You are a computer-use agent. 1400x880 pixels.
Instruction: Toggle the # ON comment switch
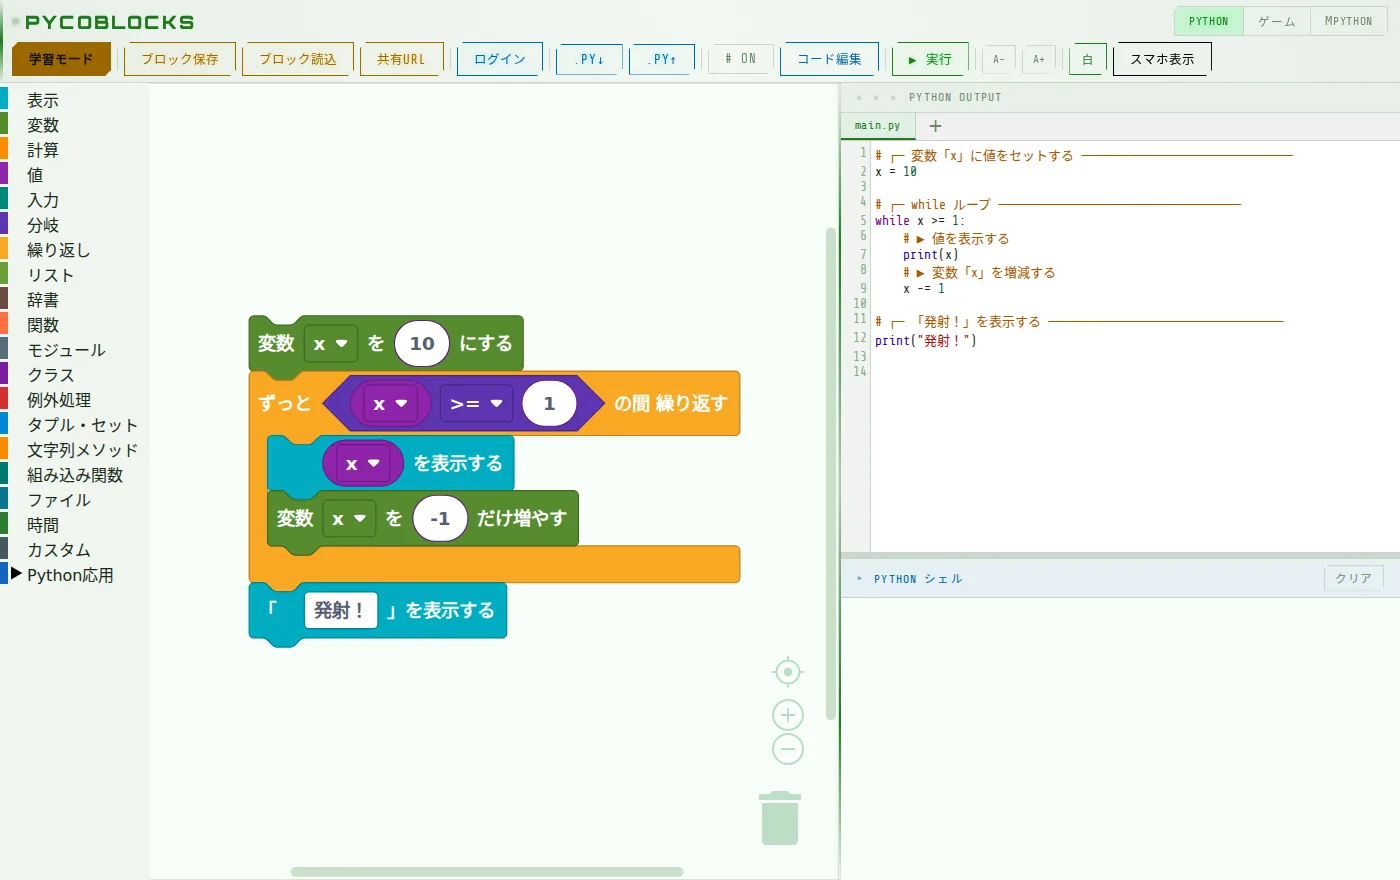coord(741,59)
